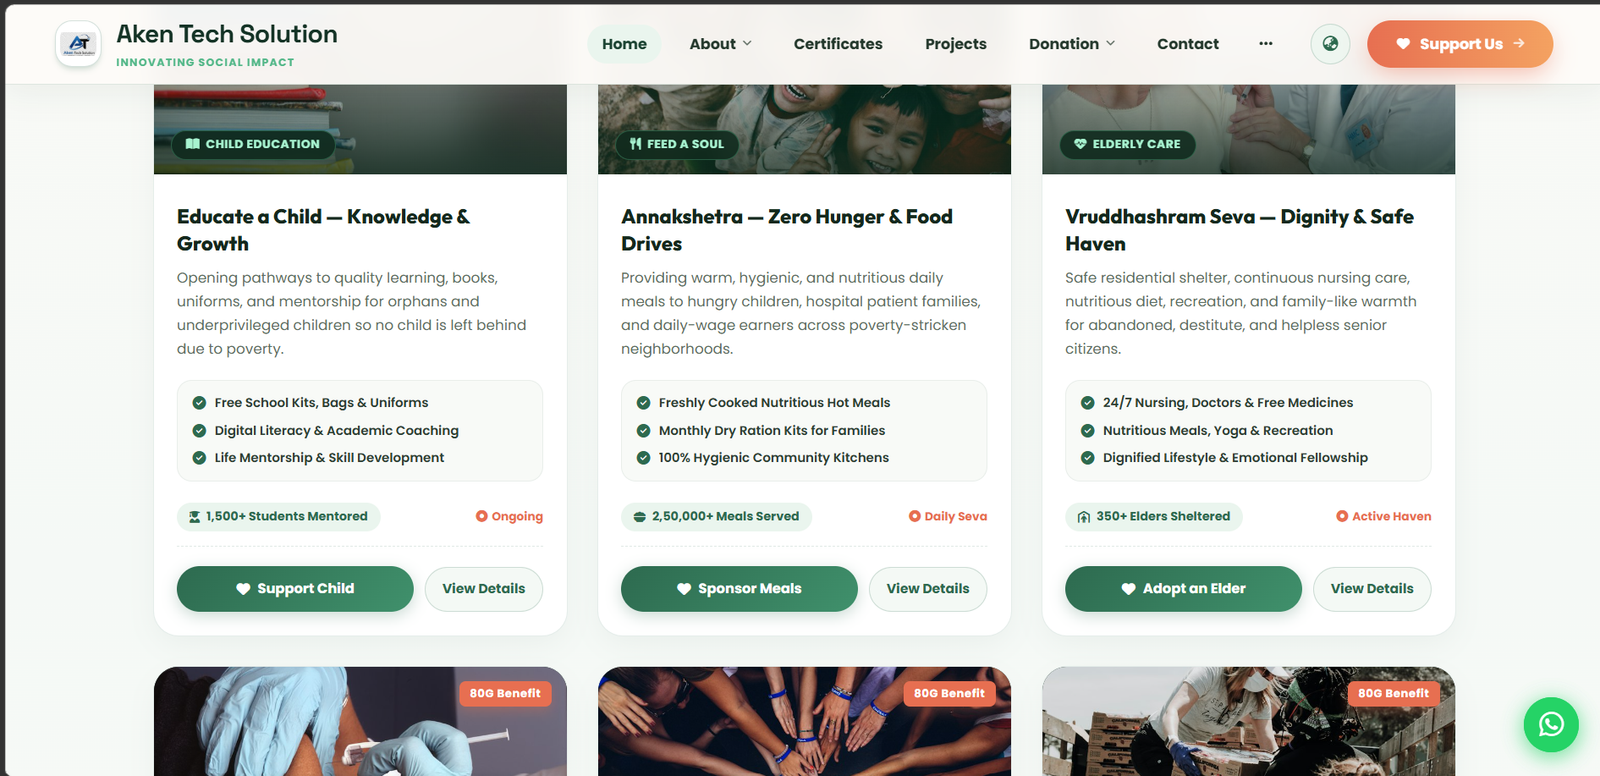
Task: Open the Contact nav item
Action: coord(1188,44)
